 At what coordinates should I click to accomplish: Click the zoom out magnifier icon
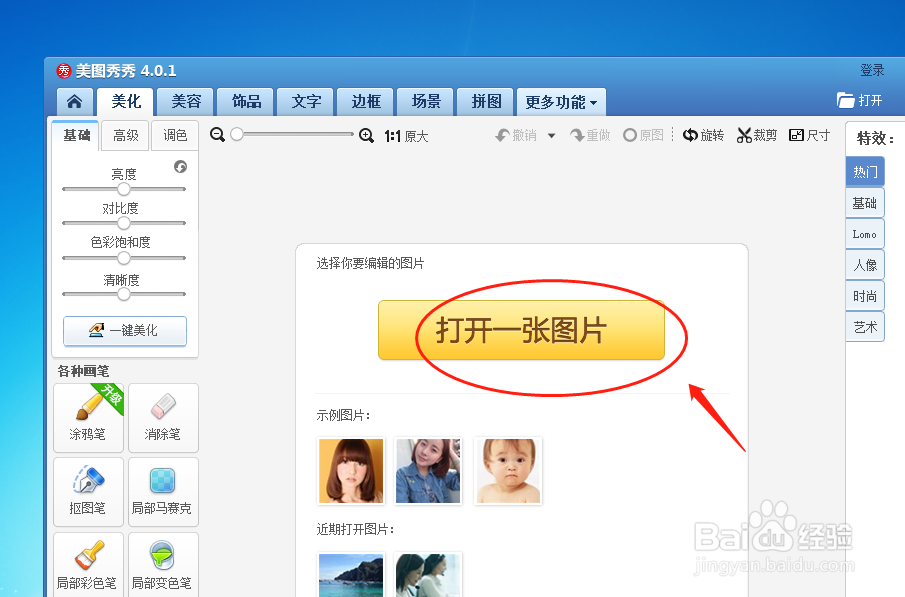(218, 135)
